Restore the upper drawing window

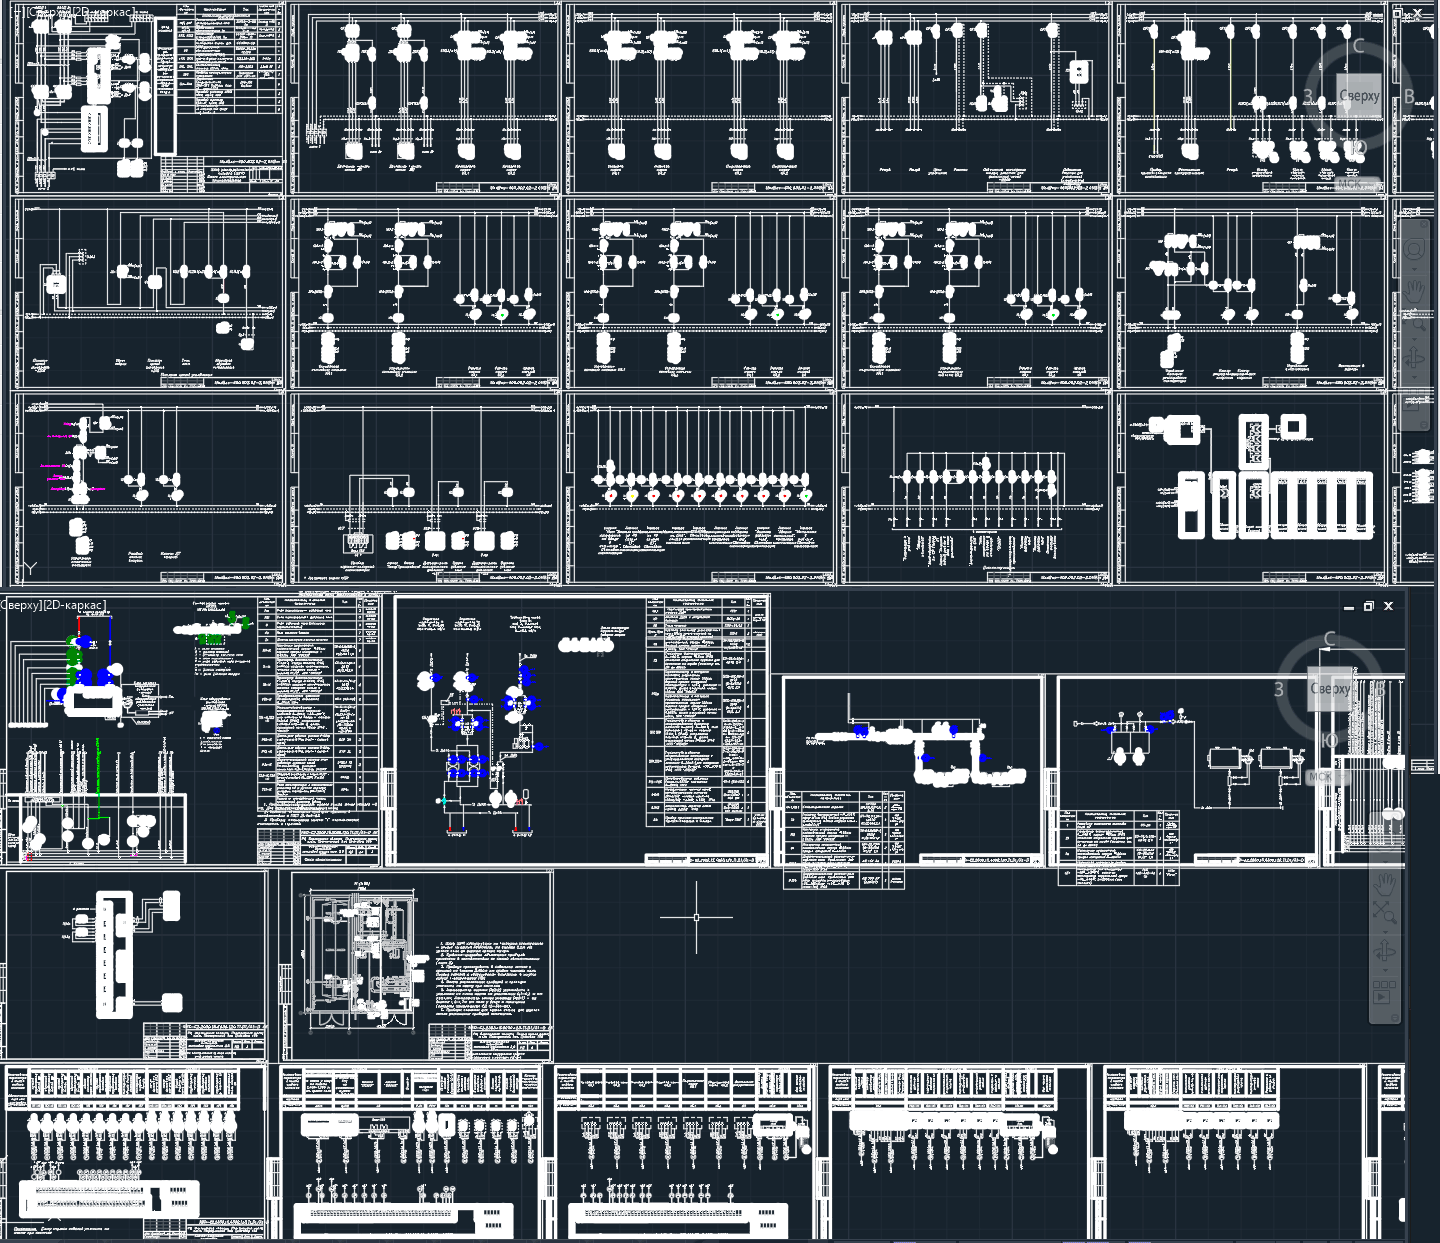point(1397,13)
